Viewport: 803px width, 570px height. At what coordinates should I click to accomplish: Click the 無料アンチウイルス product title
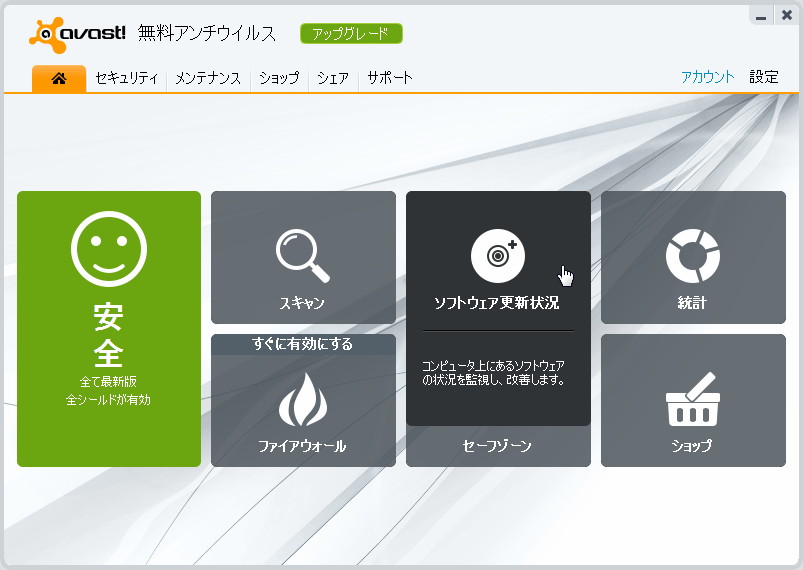pyautogui.click(x=207, y=34)
